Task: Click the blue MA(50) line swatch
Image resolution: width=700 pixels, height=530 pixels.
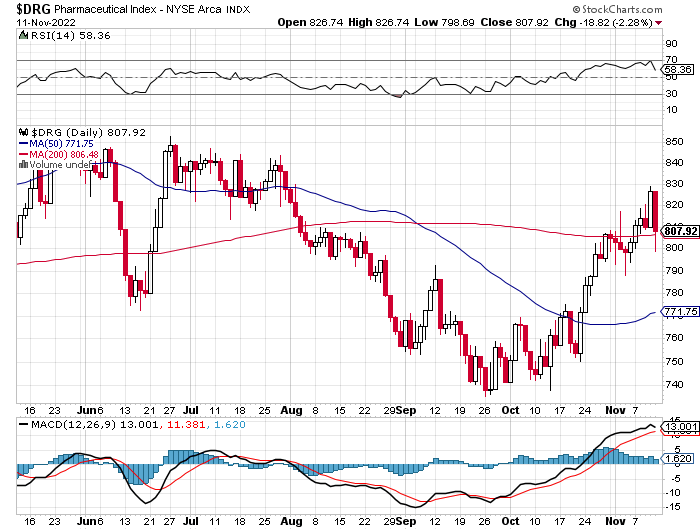Action: point(22,143)
